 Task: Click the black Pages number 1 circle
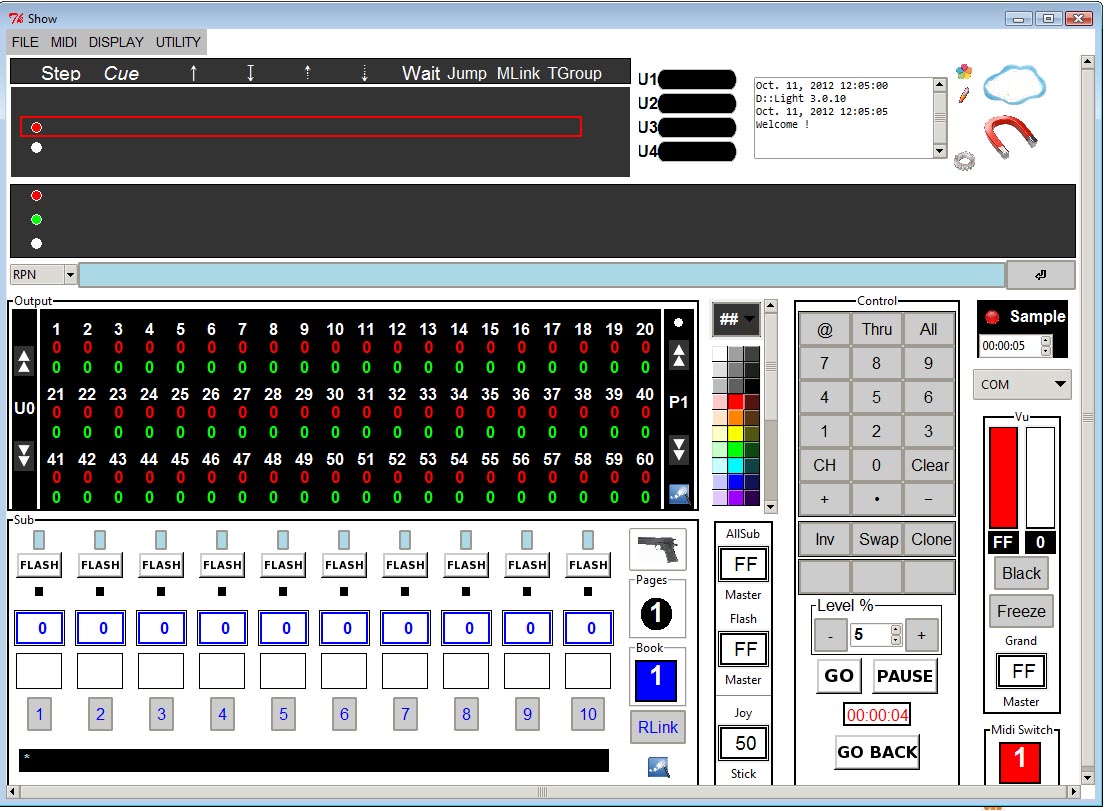656,614
